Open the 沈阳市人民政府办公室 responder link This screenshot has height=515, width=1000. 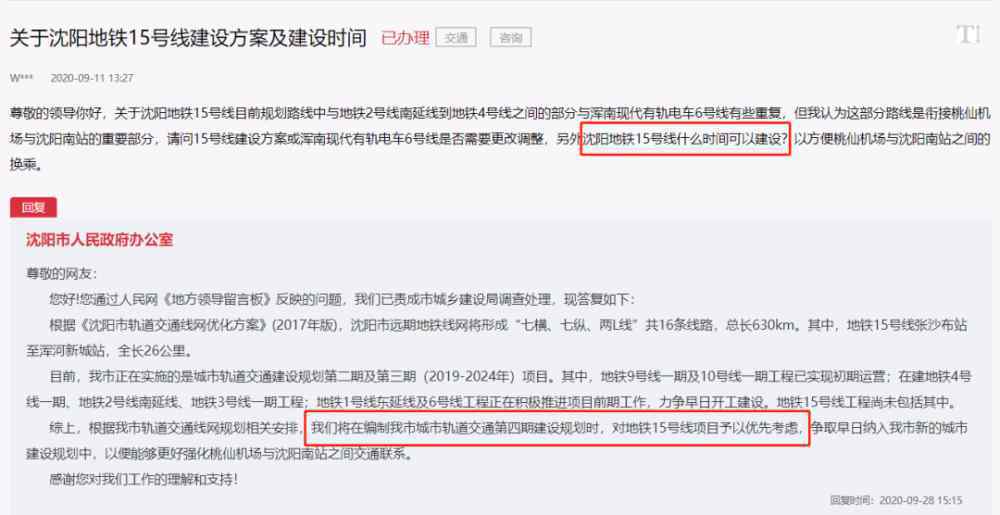click(x=99, y=240)
